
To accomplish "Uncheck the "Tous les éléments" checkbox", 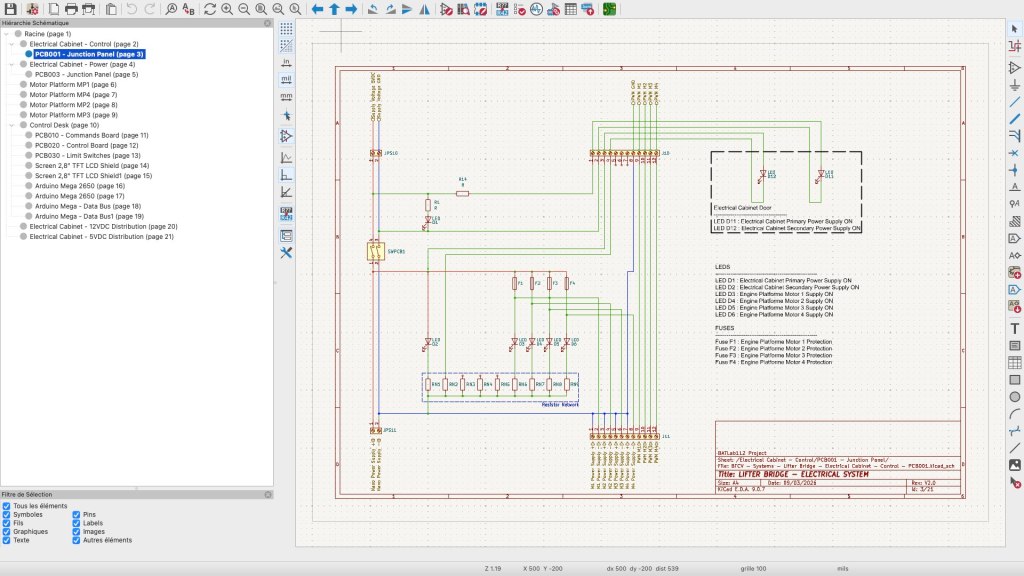I will (8, 506).
